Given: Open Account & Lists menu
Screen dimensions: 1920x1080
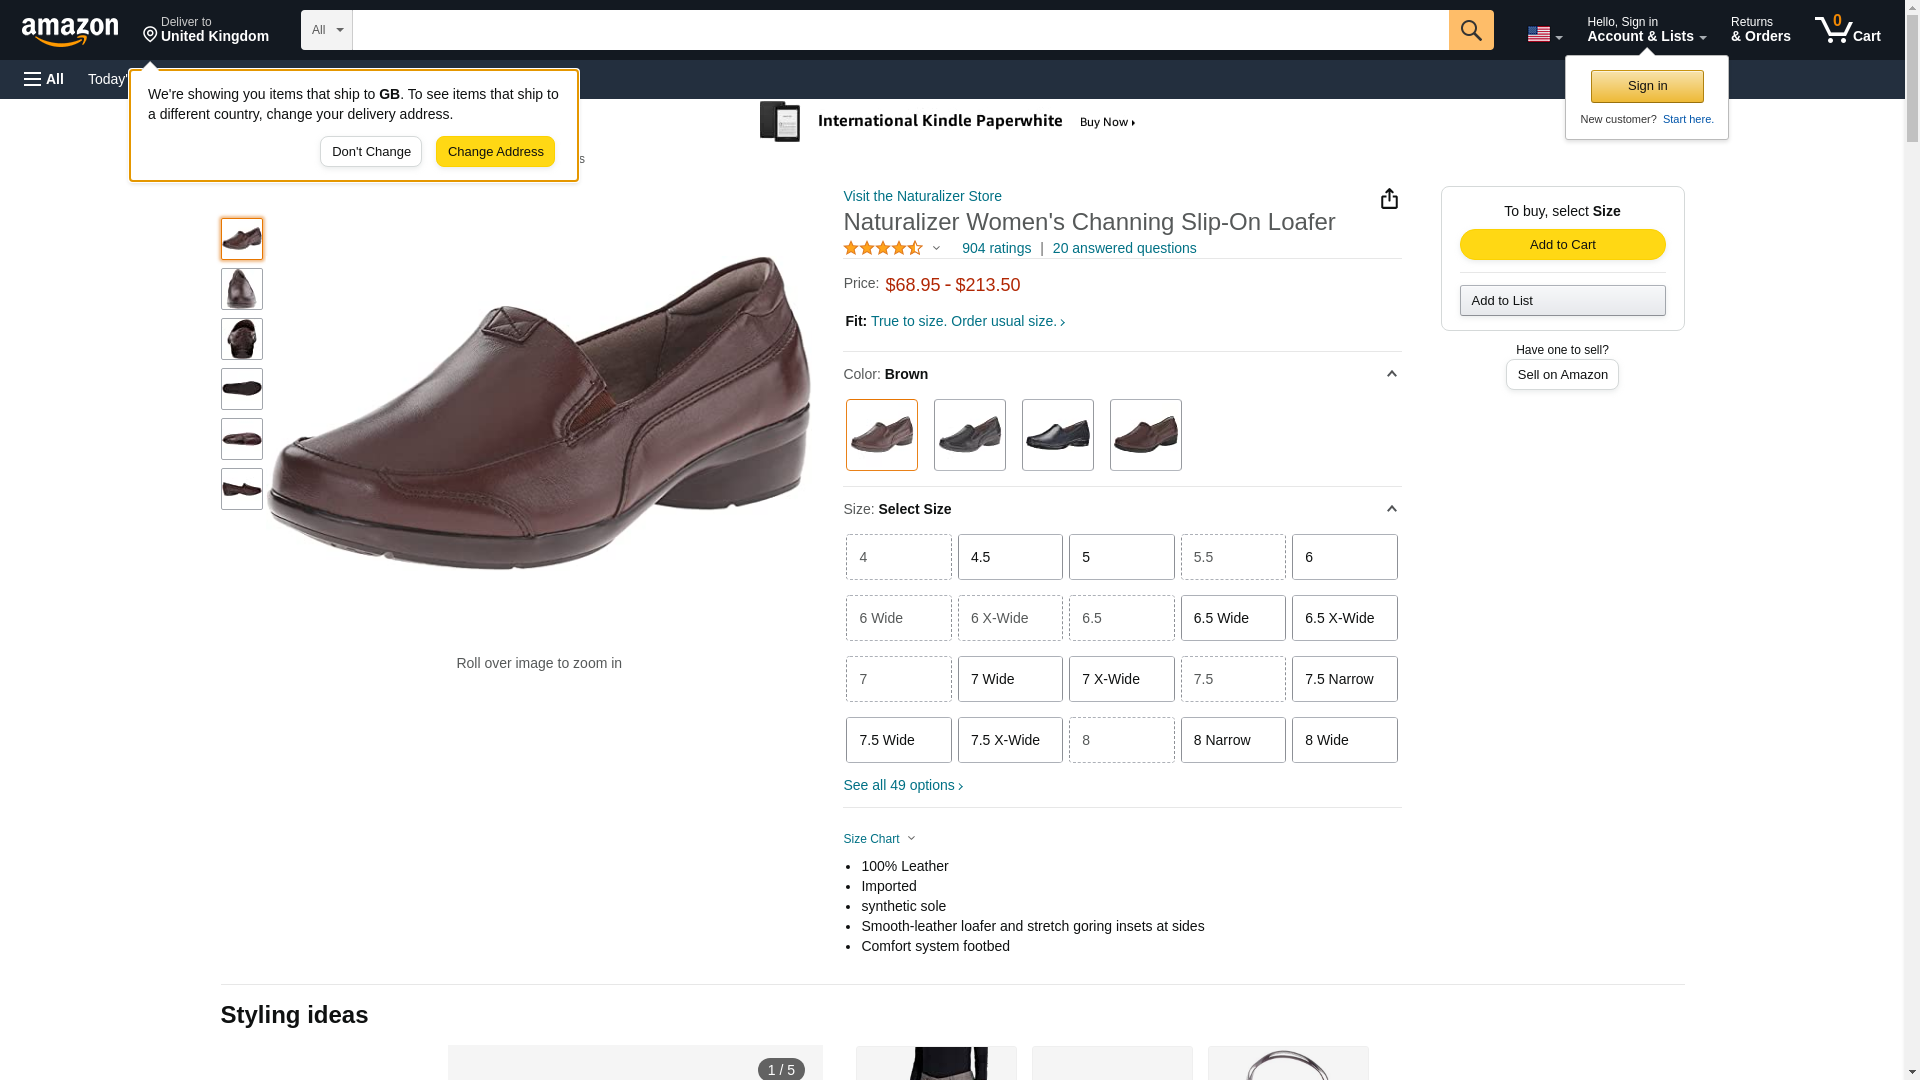Looking at the screenshot, I should click(x=1646, y=30).
